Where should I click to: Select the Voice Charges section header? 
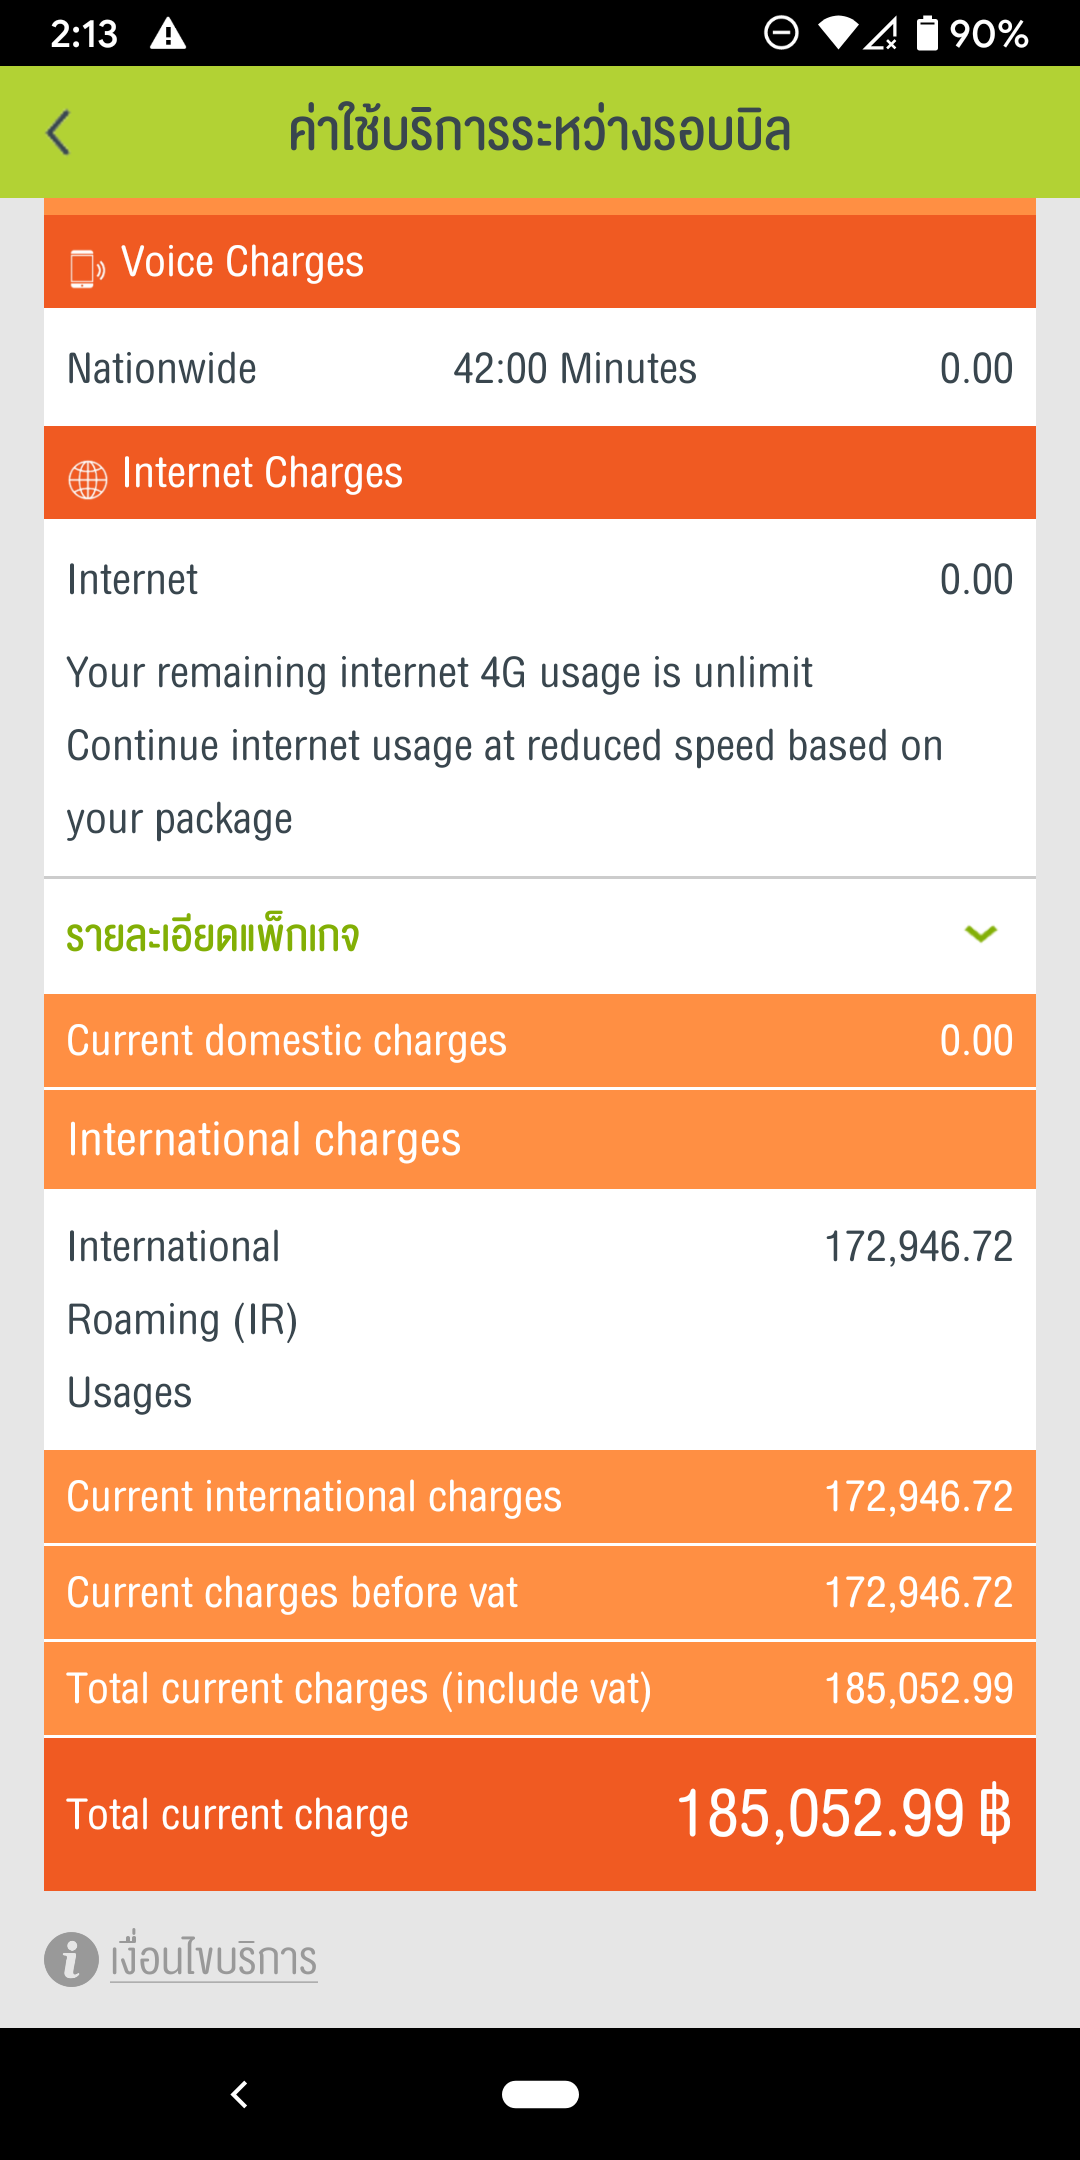(x=540, y=262)
